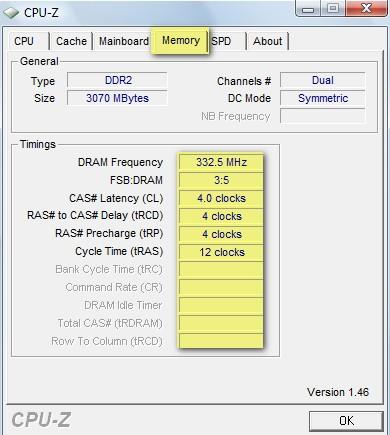Switch to the CPU tab
This screenshot has height=435, width=390.
coord(24,41)
